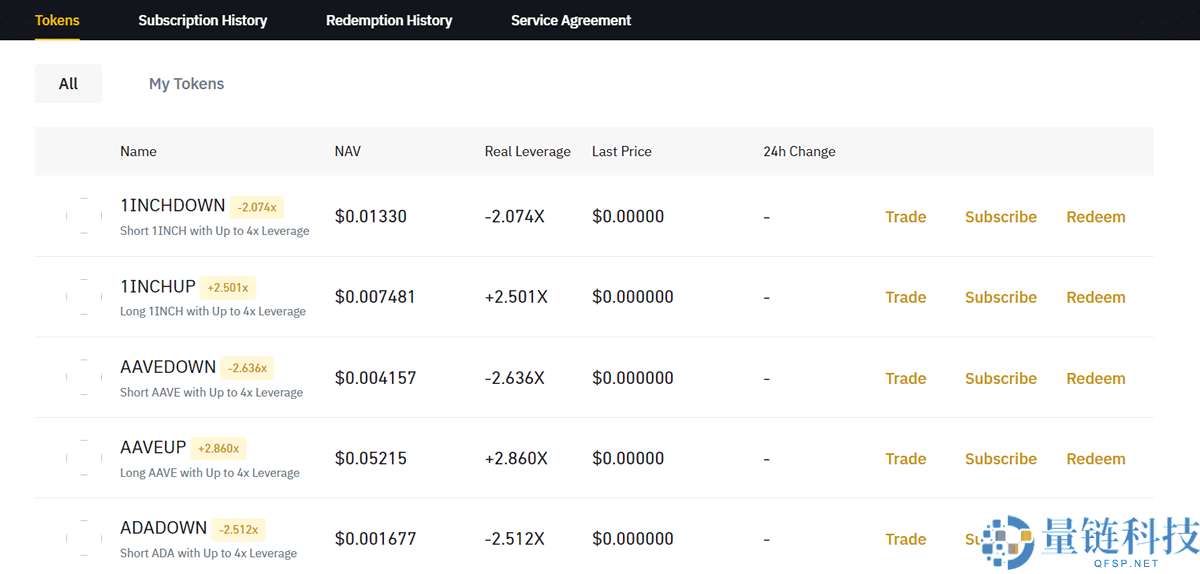Switch to the Redemption History tab
Screen dimensions: 1200x574
coord(389,20)
